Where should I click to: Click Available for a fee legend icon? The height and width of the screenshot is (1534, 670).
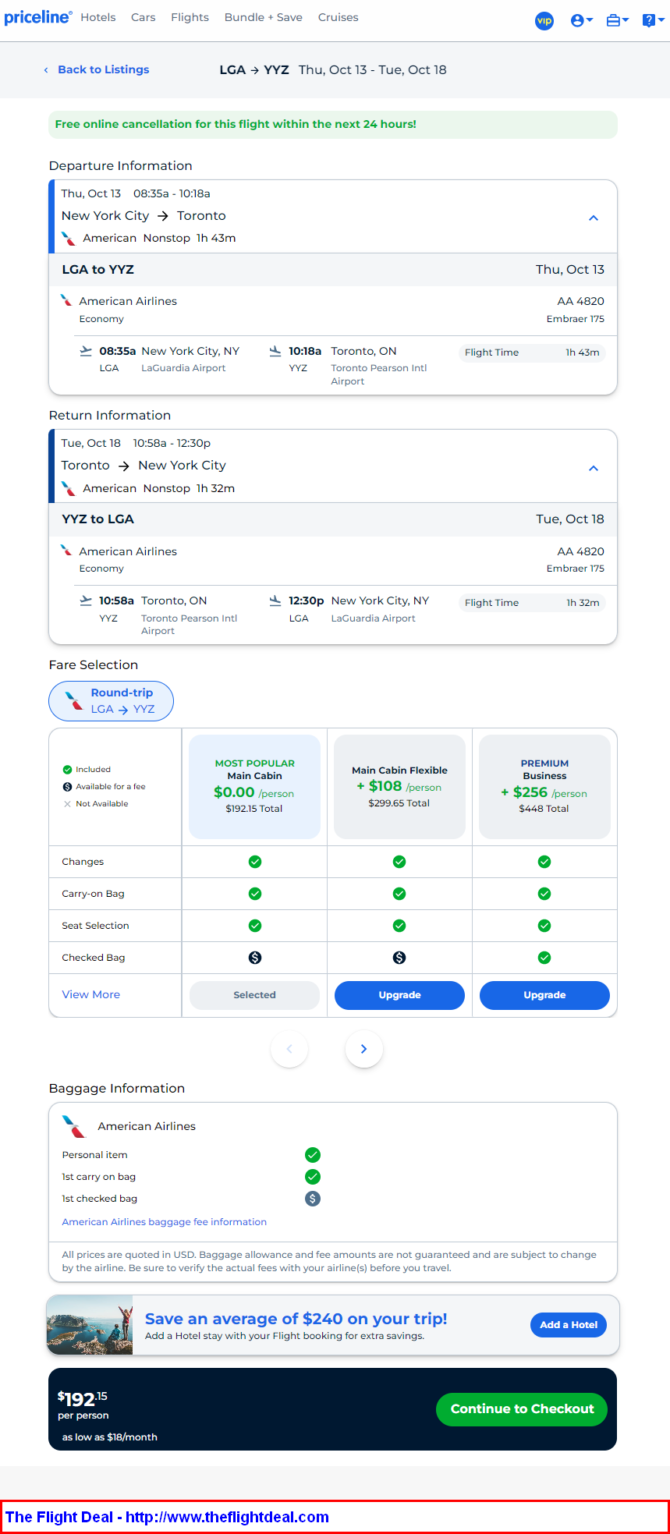(x=67, y=787)
